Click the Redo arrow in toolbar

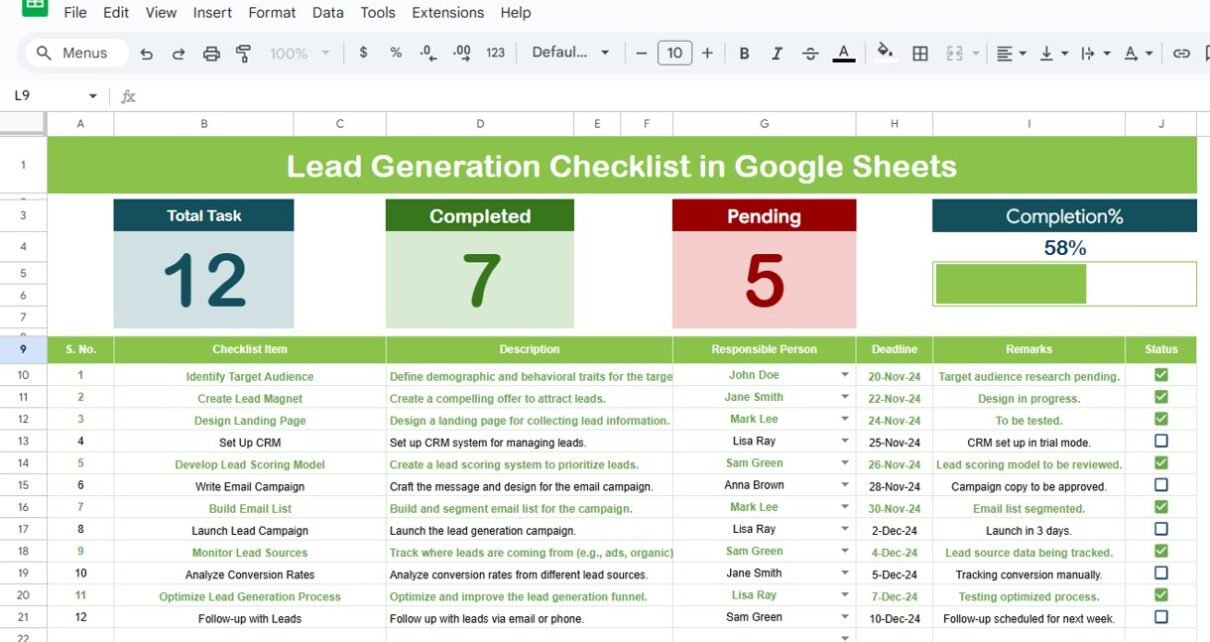tap(179, 54)
